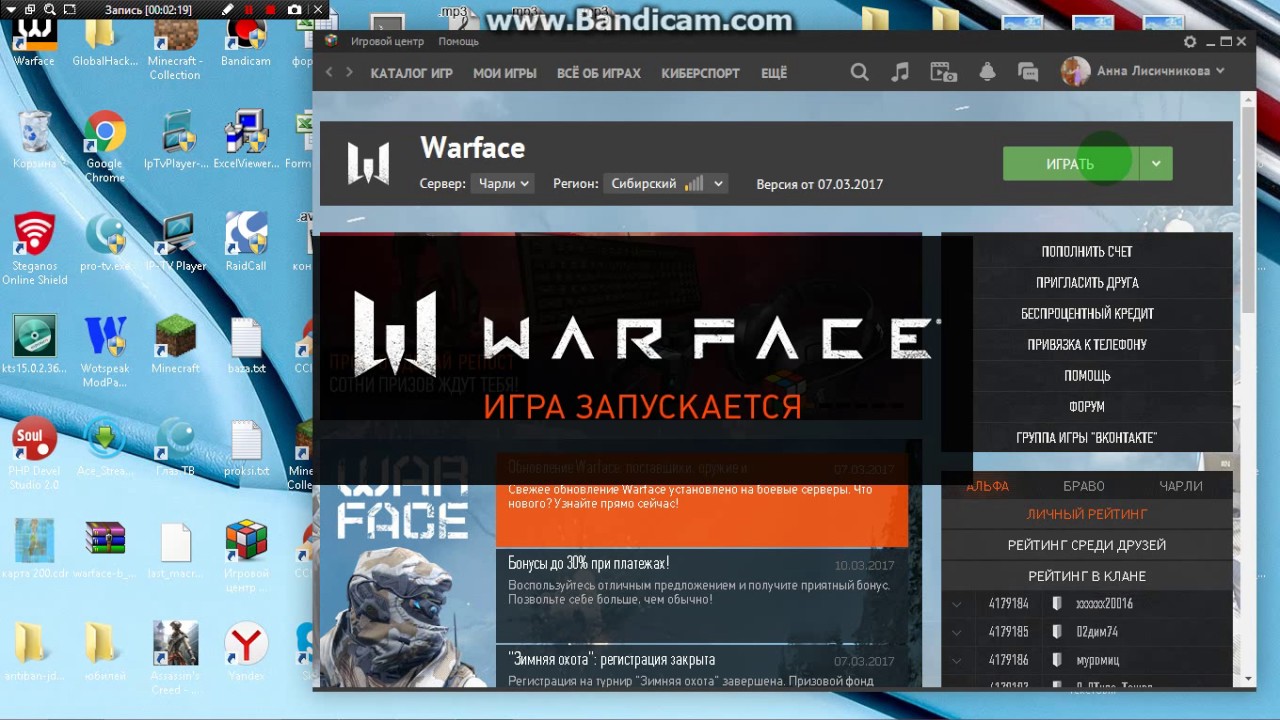The image size is (1280, 720).
Task: Select the baza.txt file
Action: pyautogui.click(x=245, y=345)
